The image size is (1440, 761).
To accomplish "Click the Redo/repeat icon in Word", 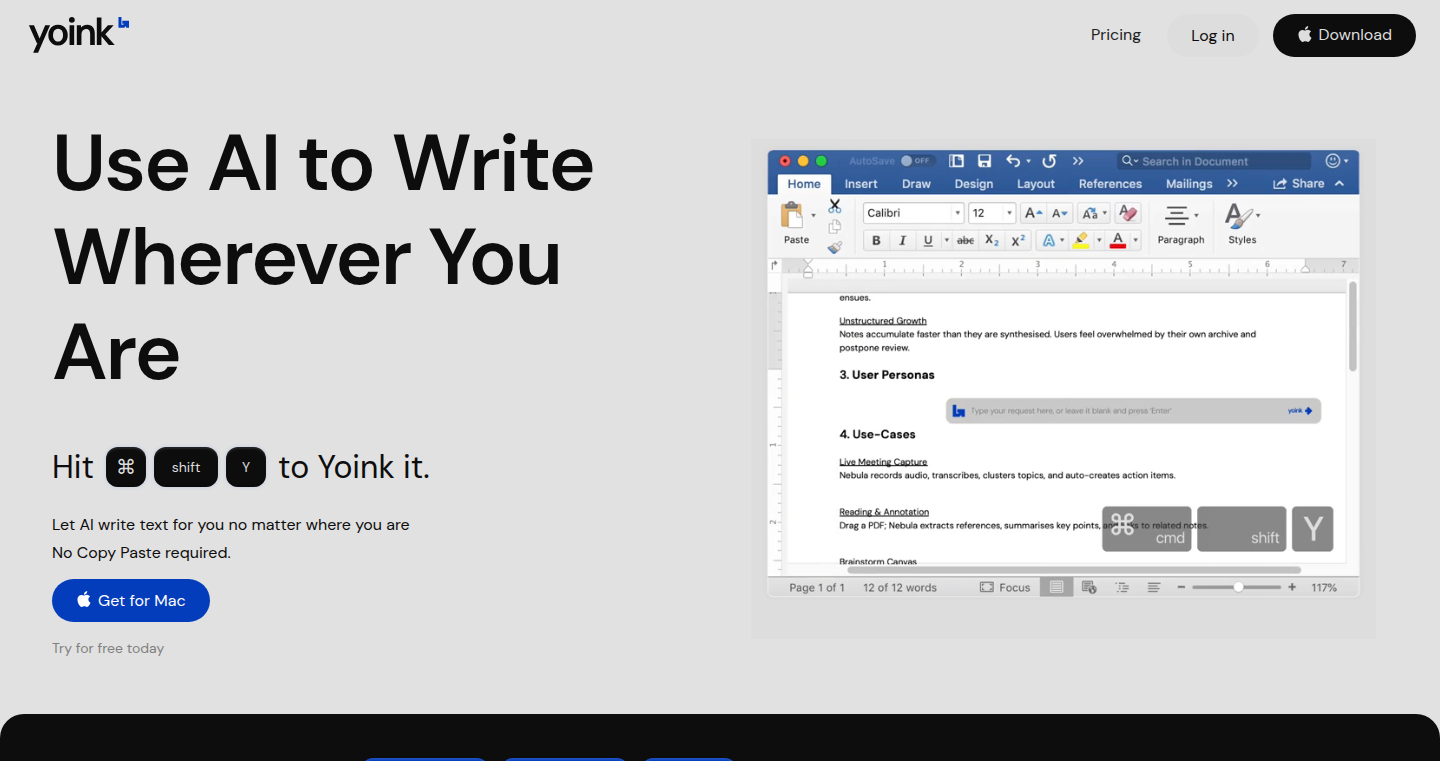I will pos(1049,160).
